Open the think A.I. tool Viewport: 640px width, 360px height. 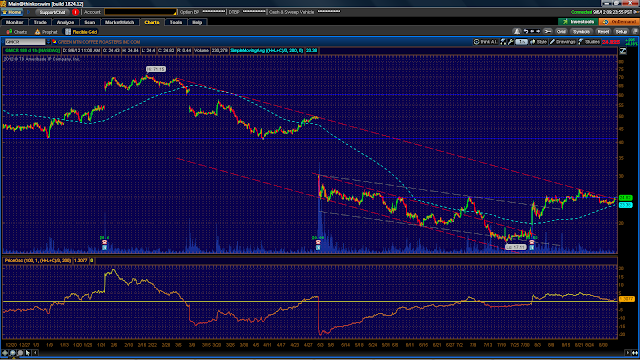click(x=485, y=42)
